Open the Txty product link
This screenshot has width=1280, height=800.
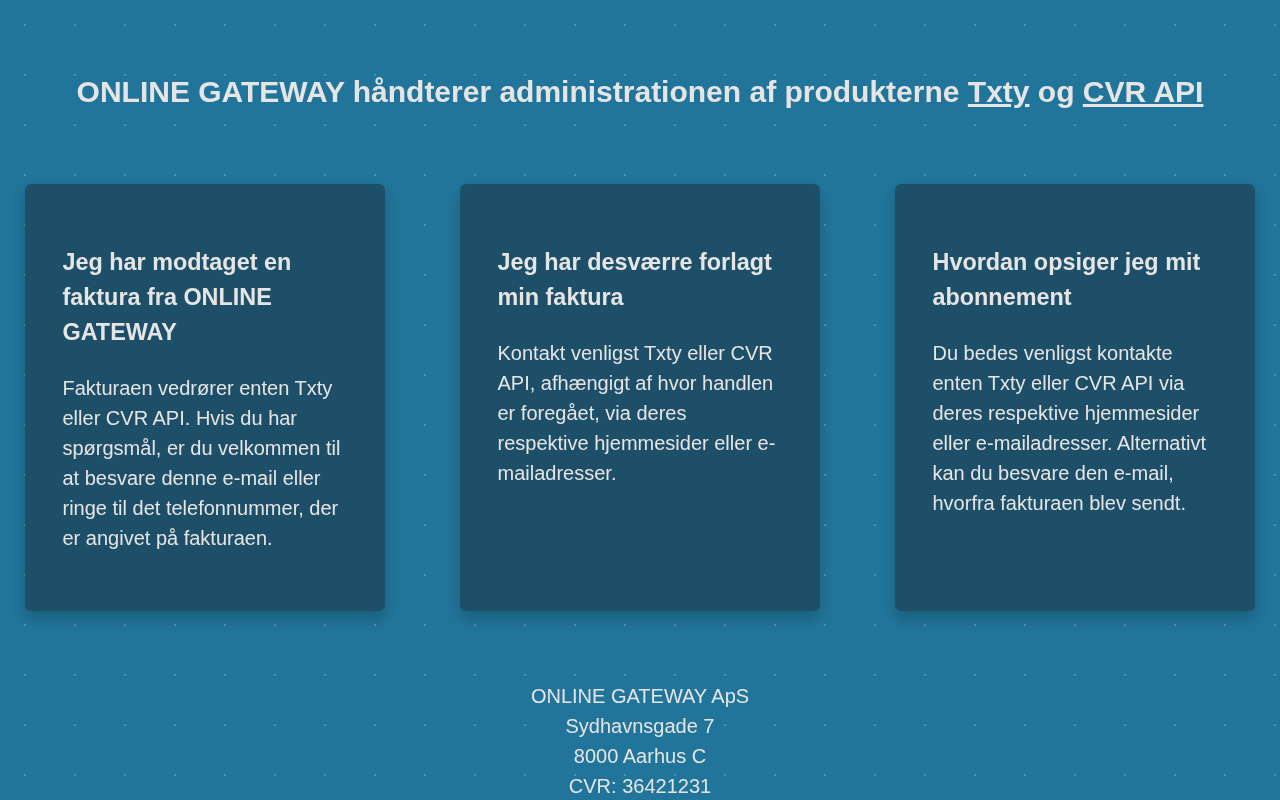point(998,92)
